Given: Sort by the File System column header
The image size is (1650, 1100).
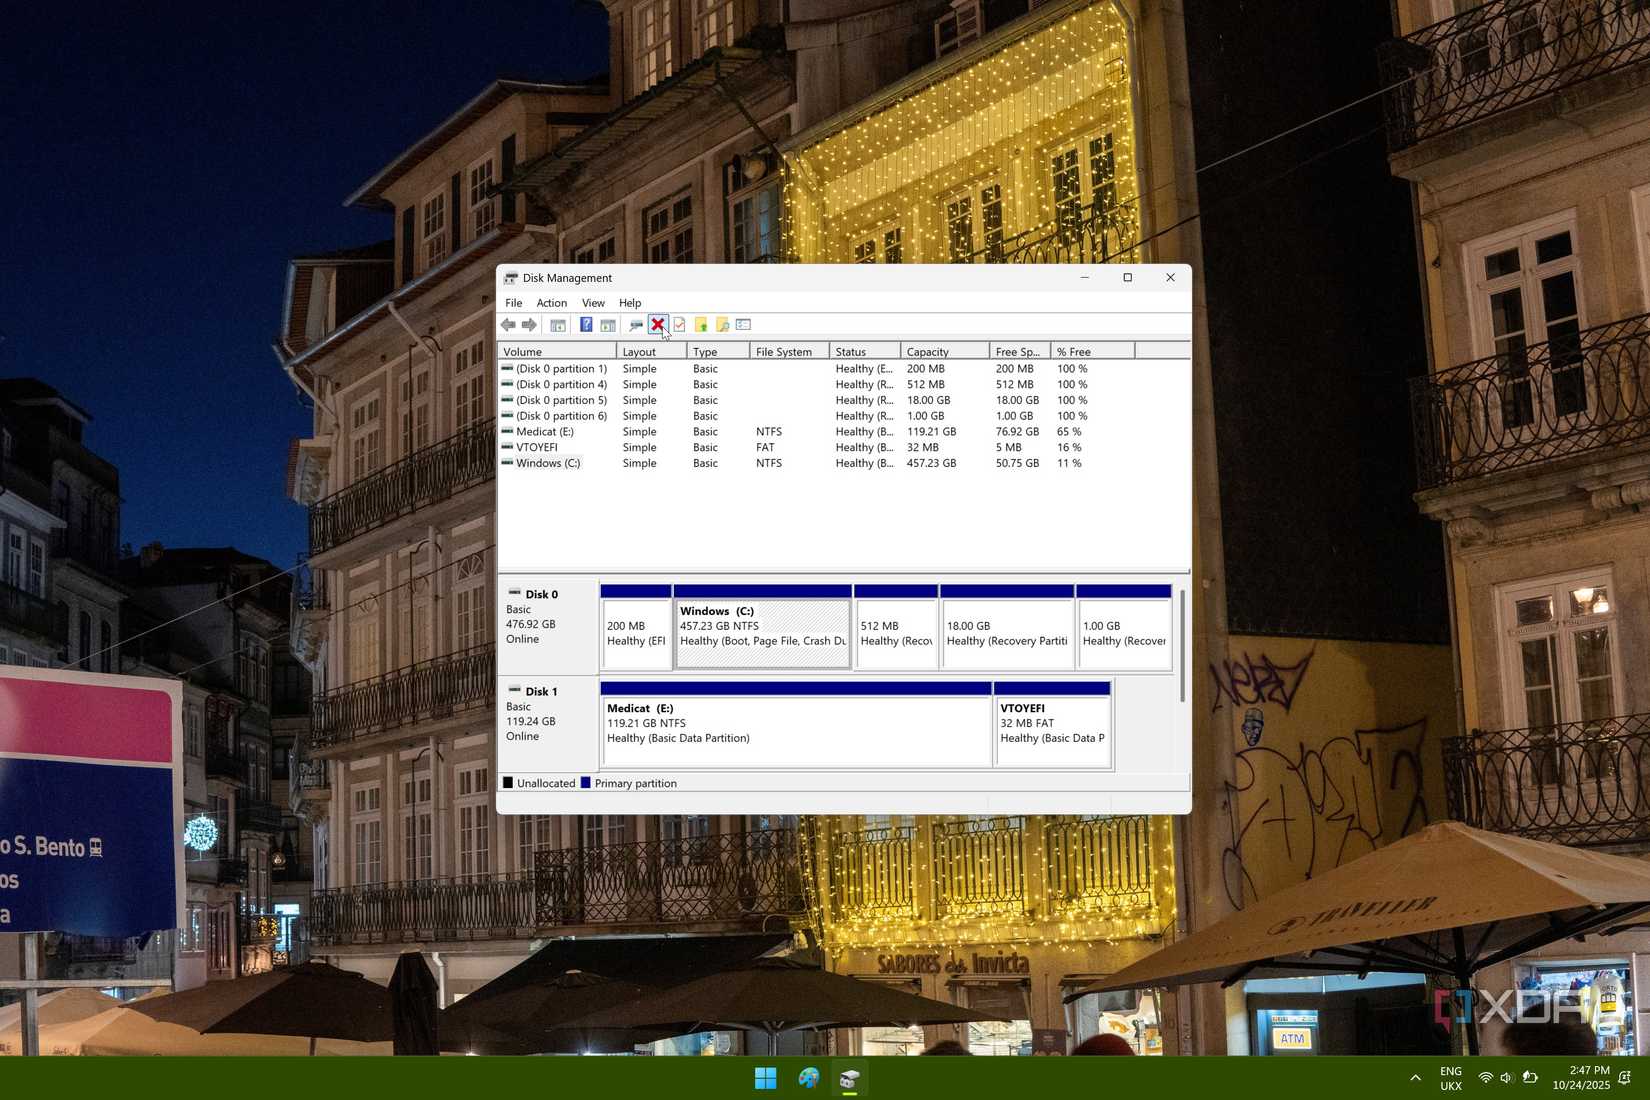Looking at the screenshot, I should click(x=790, y=352).
